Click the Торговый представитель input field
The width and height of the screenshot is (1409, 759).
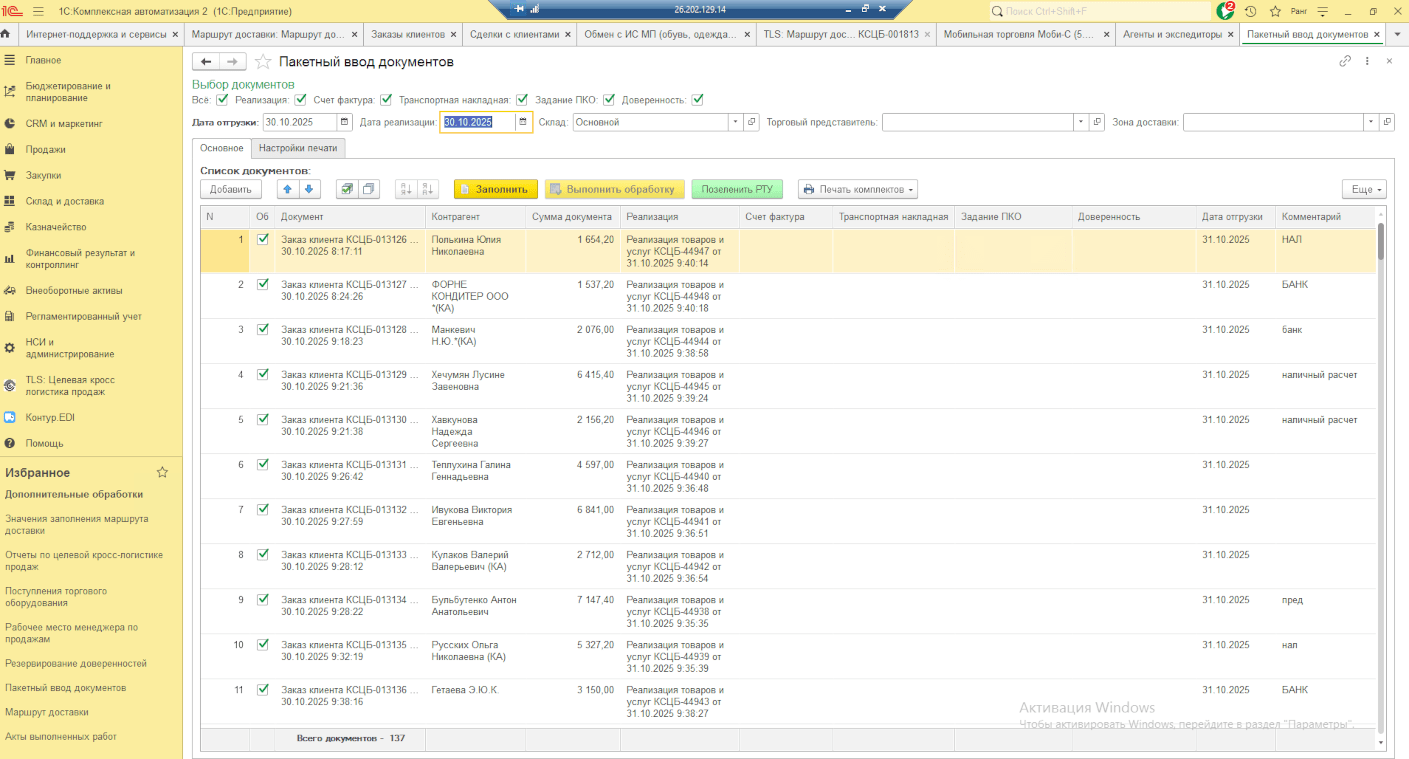pos(977,122)
